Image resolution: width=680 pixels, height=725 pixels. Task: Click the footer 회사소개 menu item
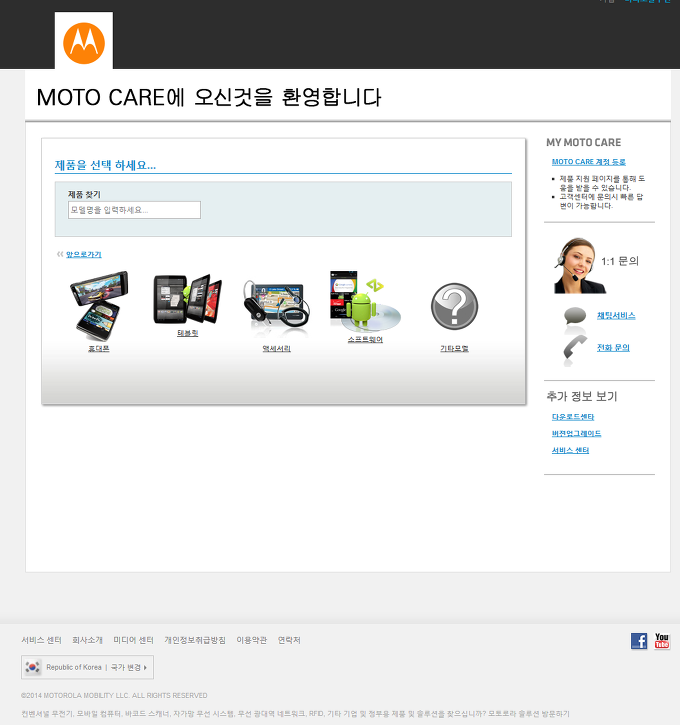pyautogui.click(x=87, y=640)
